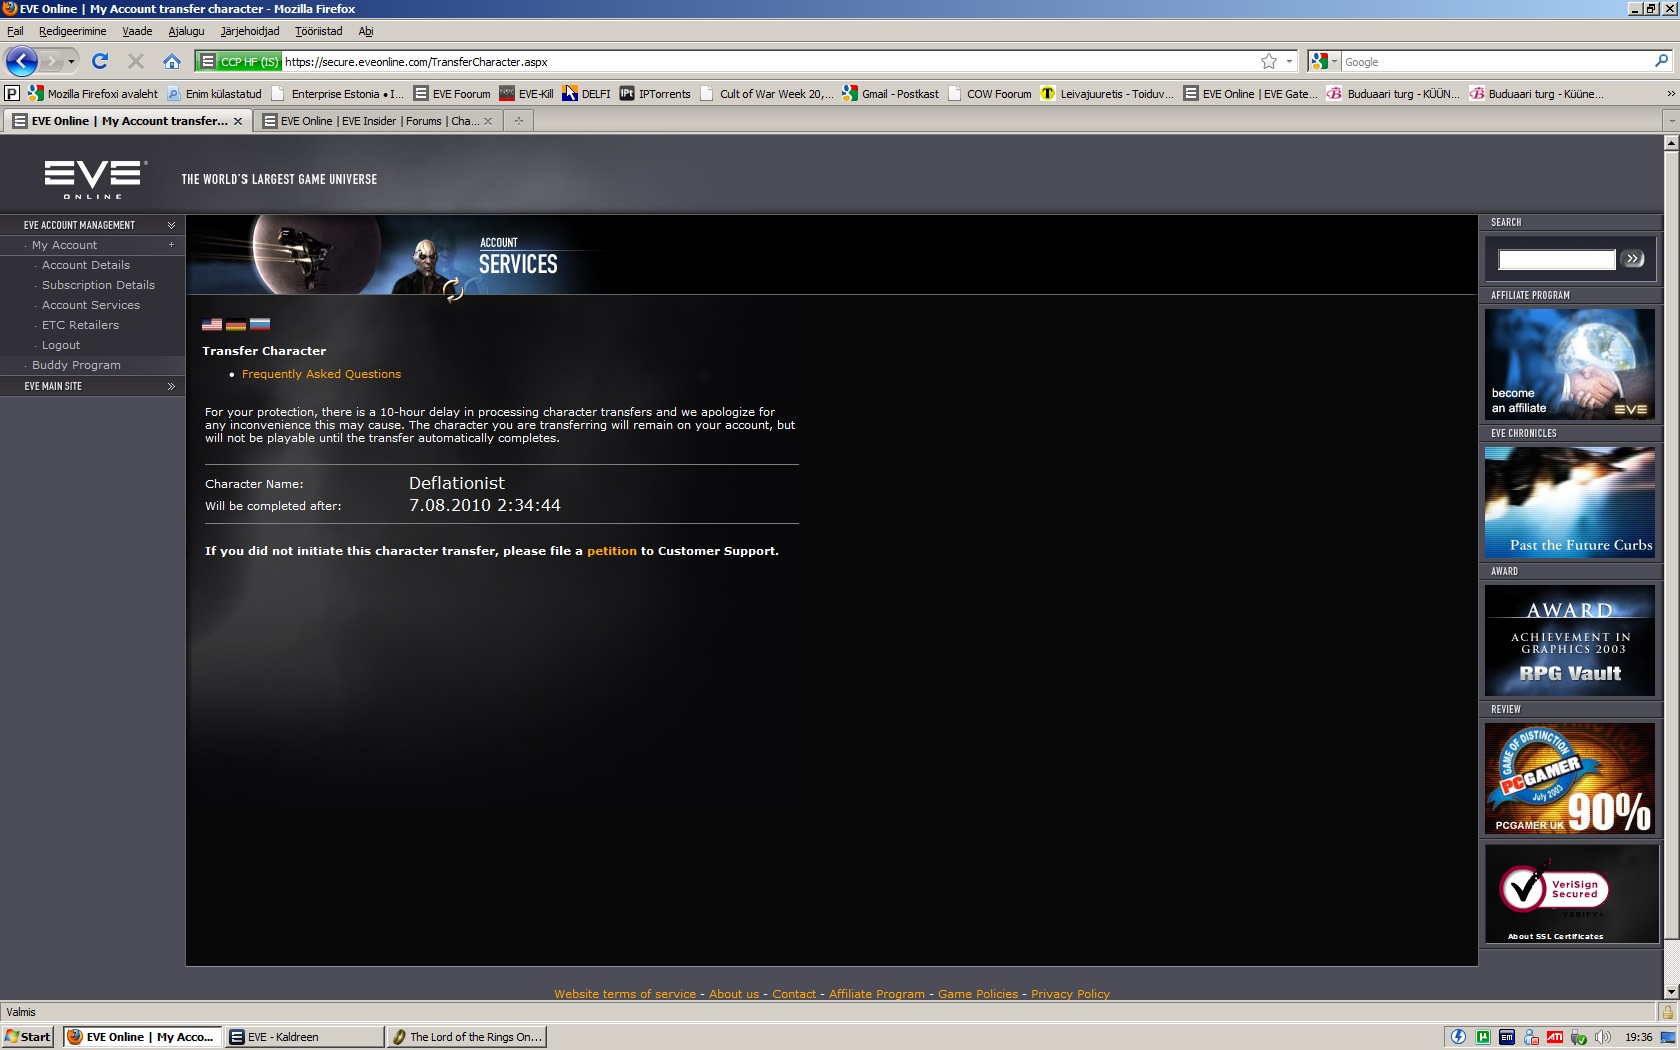Bookmark this page with the star icon
This screenshot has height=1050, width=1680.
point(1269,61)
